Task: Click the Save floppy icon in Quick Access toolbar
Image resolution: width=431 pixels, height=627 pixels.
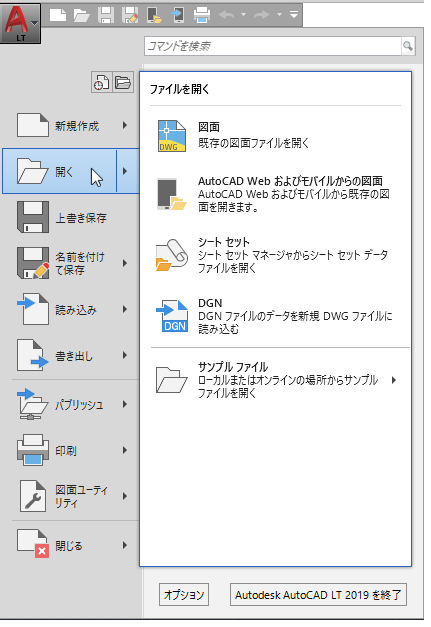Action: (106, 15)
